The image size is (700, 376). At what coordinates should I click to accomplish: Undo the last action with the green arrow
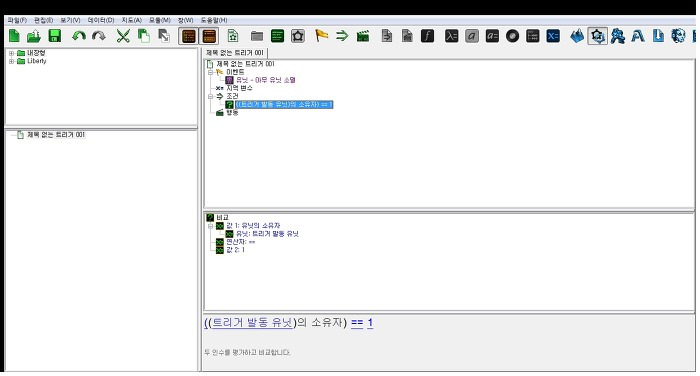79,36
